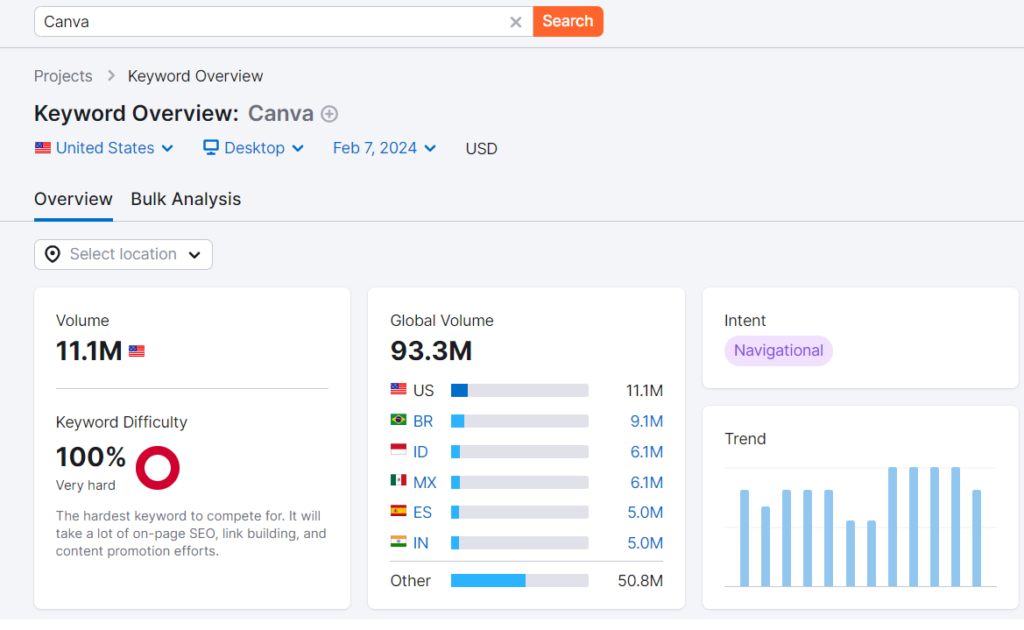
Task: Click the India flag icon
Action: [398, 541]
